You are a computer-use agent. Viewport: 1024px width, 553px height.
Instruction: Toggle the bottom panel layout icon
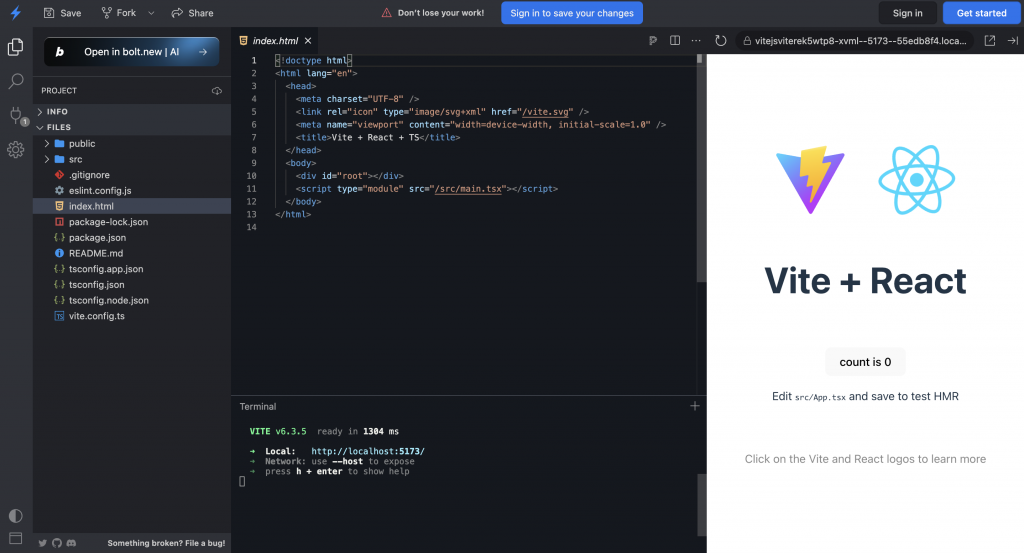16,538
